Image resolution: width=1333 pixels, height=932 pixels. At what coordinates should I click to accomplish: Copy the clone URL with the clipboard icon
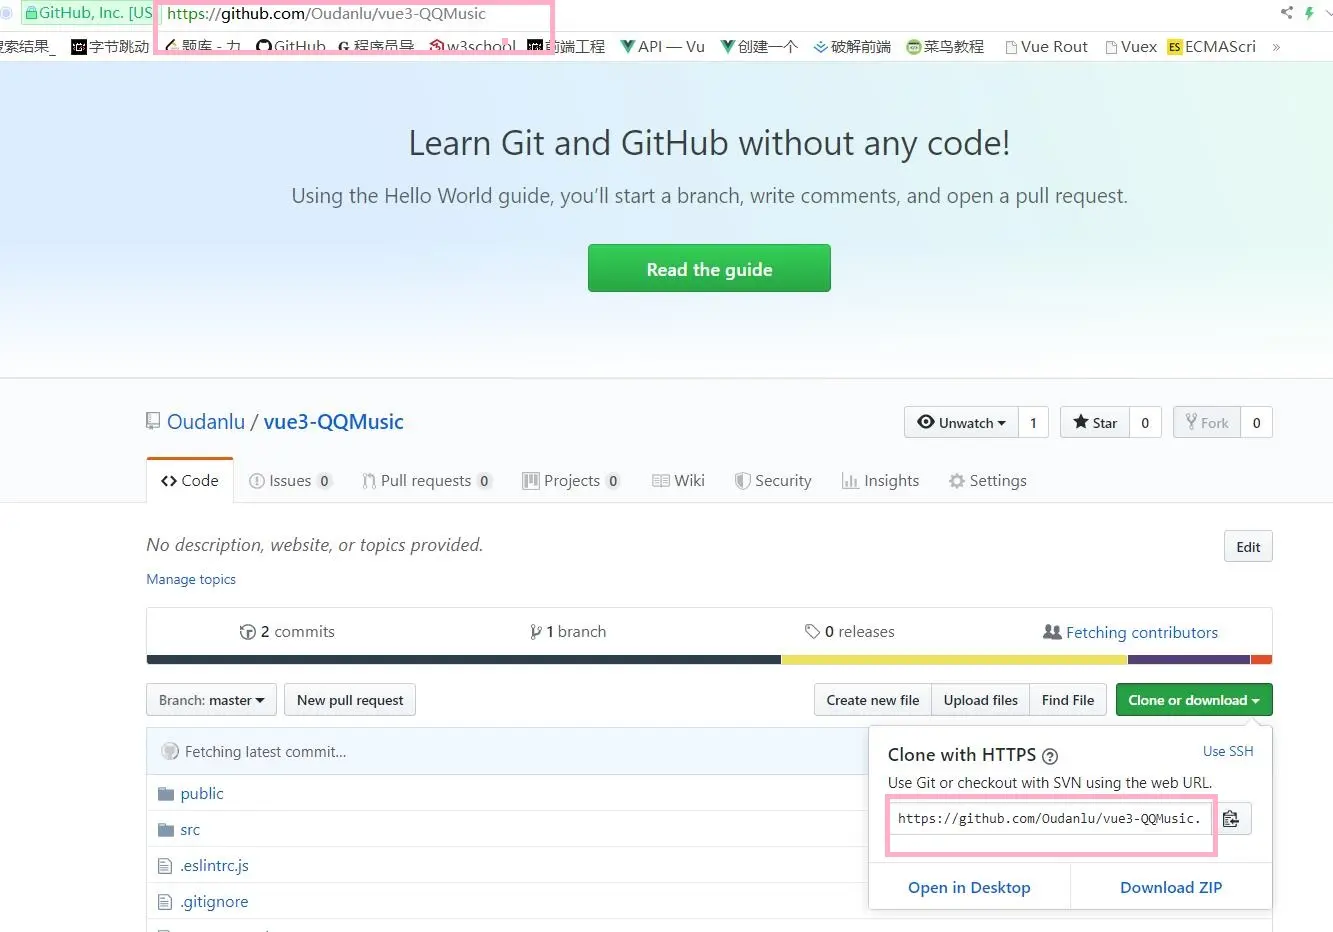click(1231, 819)
